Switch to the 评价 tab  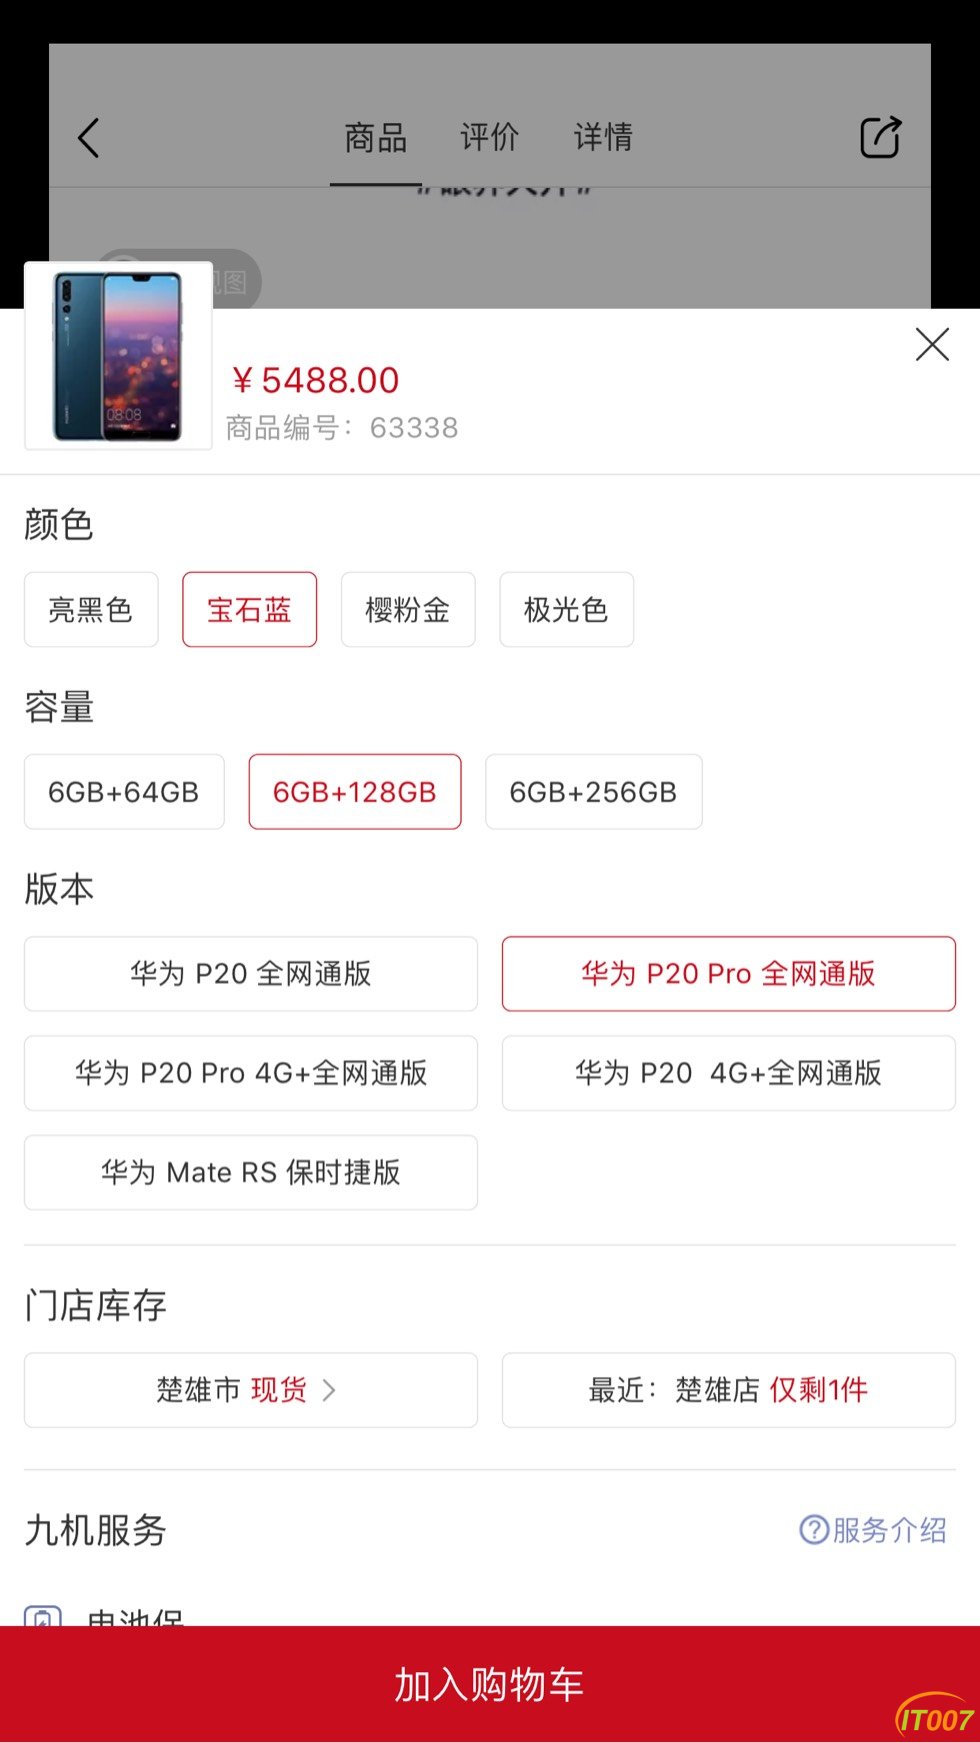point(490,137)
